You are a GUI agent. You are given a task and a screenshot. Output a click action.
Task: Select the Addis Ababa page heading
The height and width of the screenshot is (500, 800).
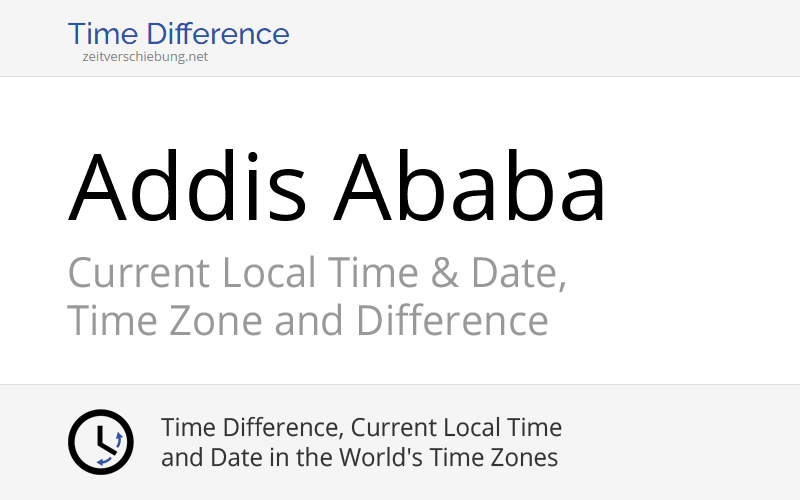337,186
